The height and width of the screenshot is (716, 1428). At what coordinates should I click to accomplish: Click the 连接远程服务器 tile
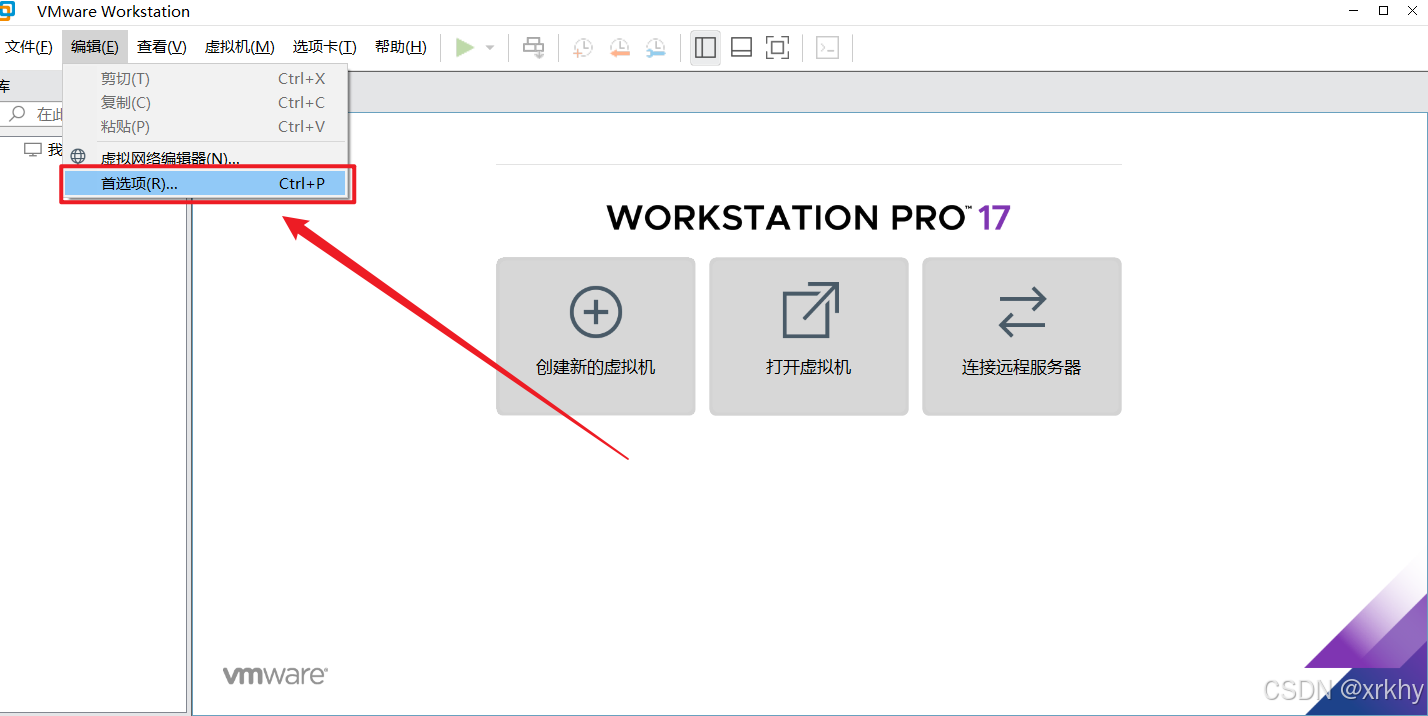click(x=1022, y=336)
